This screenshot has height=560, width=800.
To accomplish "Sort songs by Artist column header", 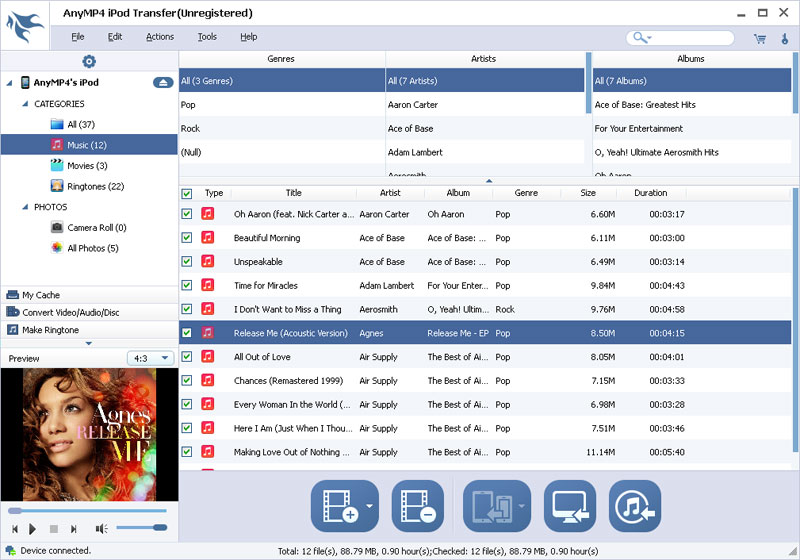I will [390, 193].
